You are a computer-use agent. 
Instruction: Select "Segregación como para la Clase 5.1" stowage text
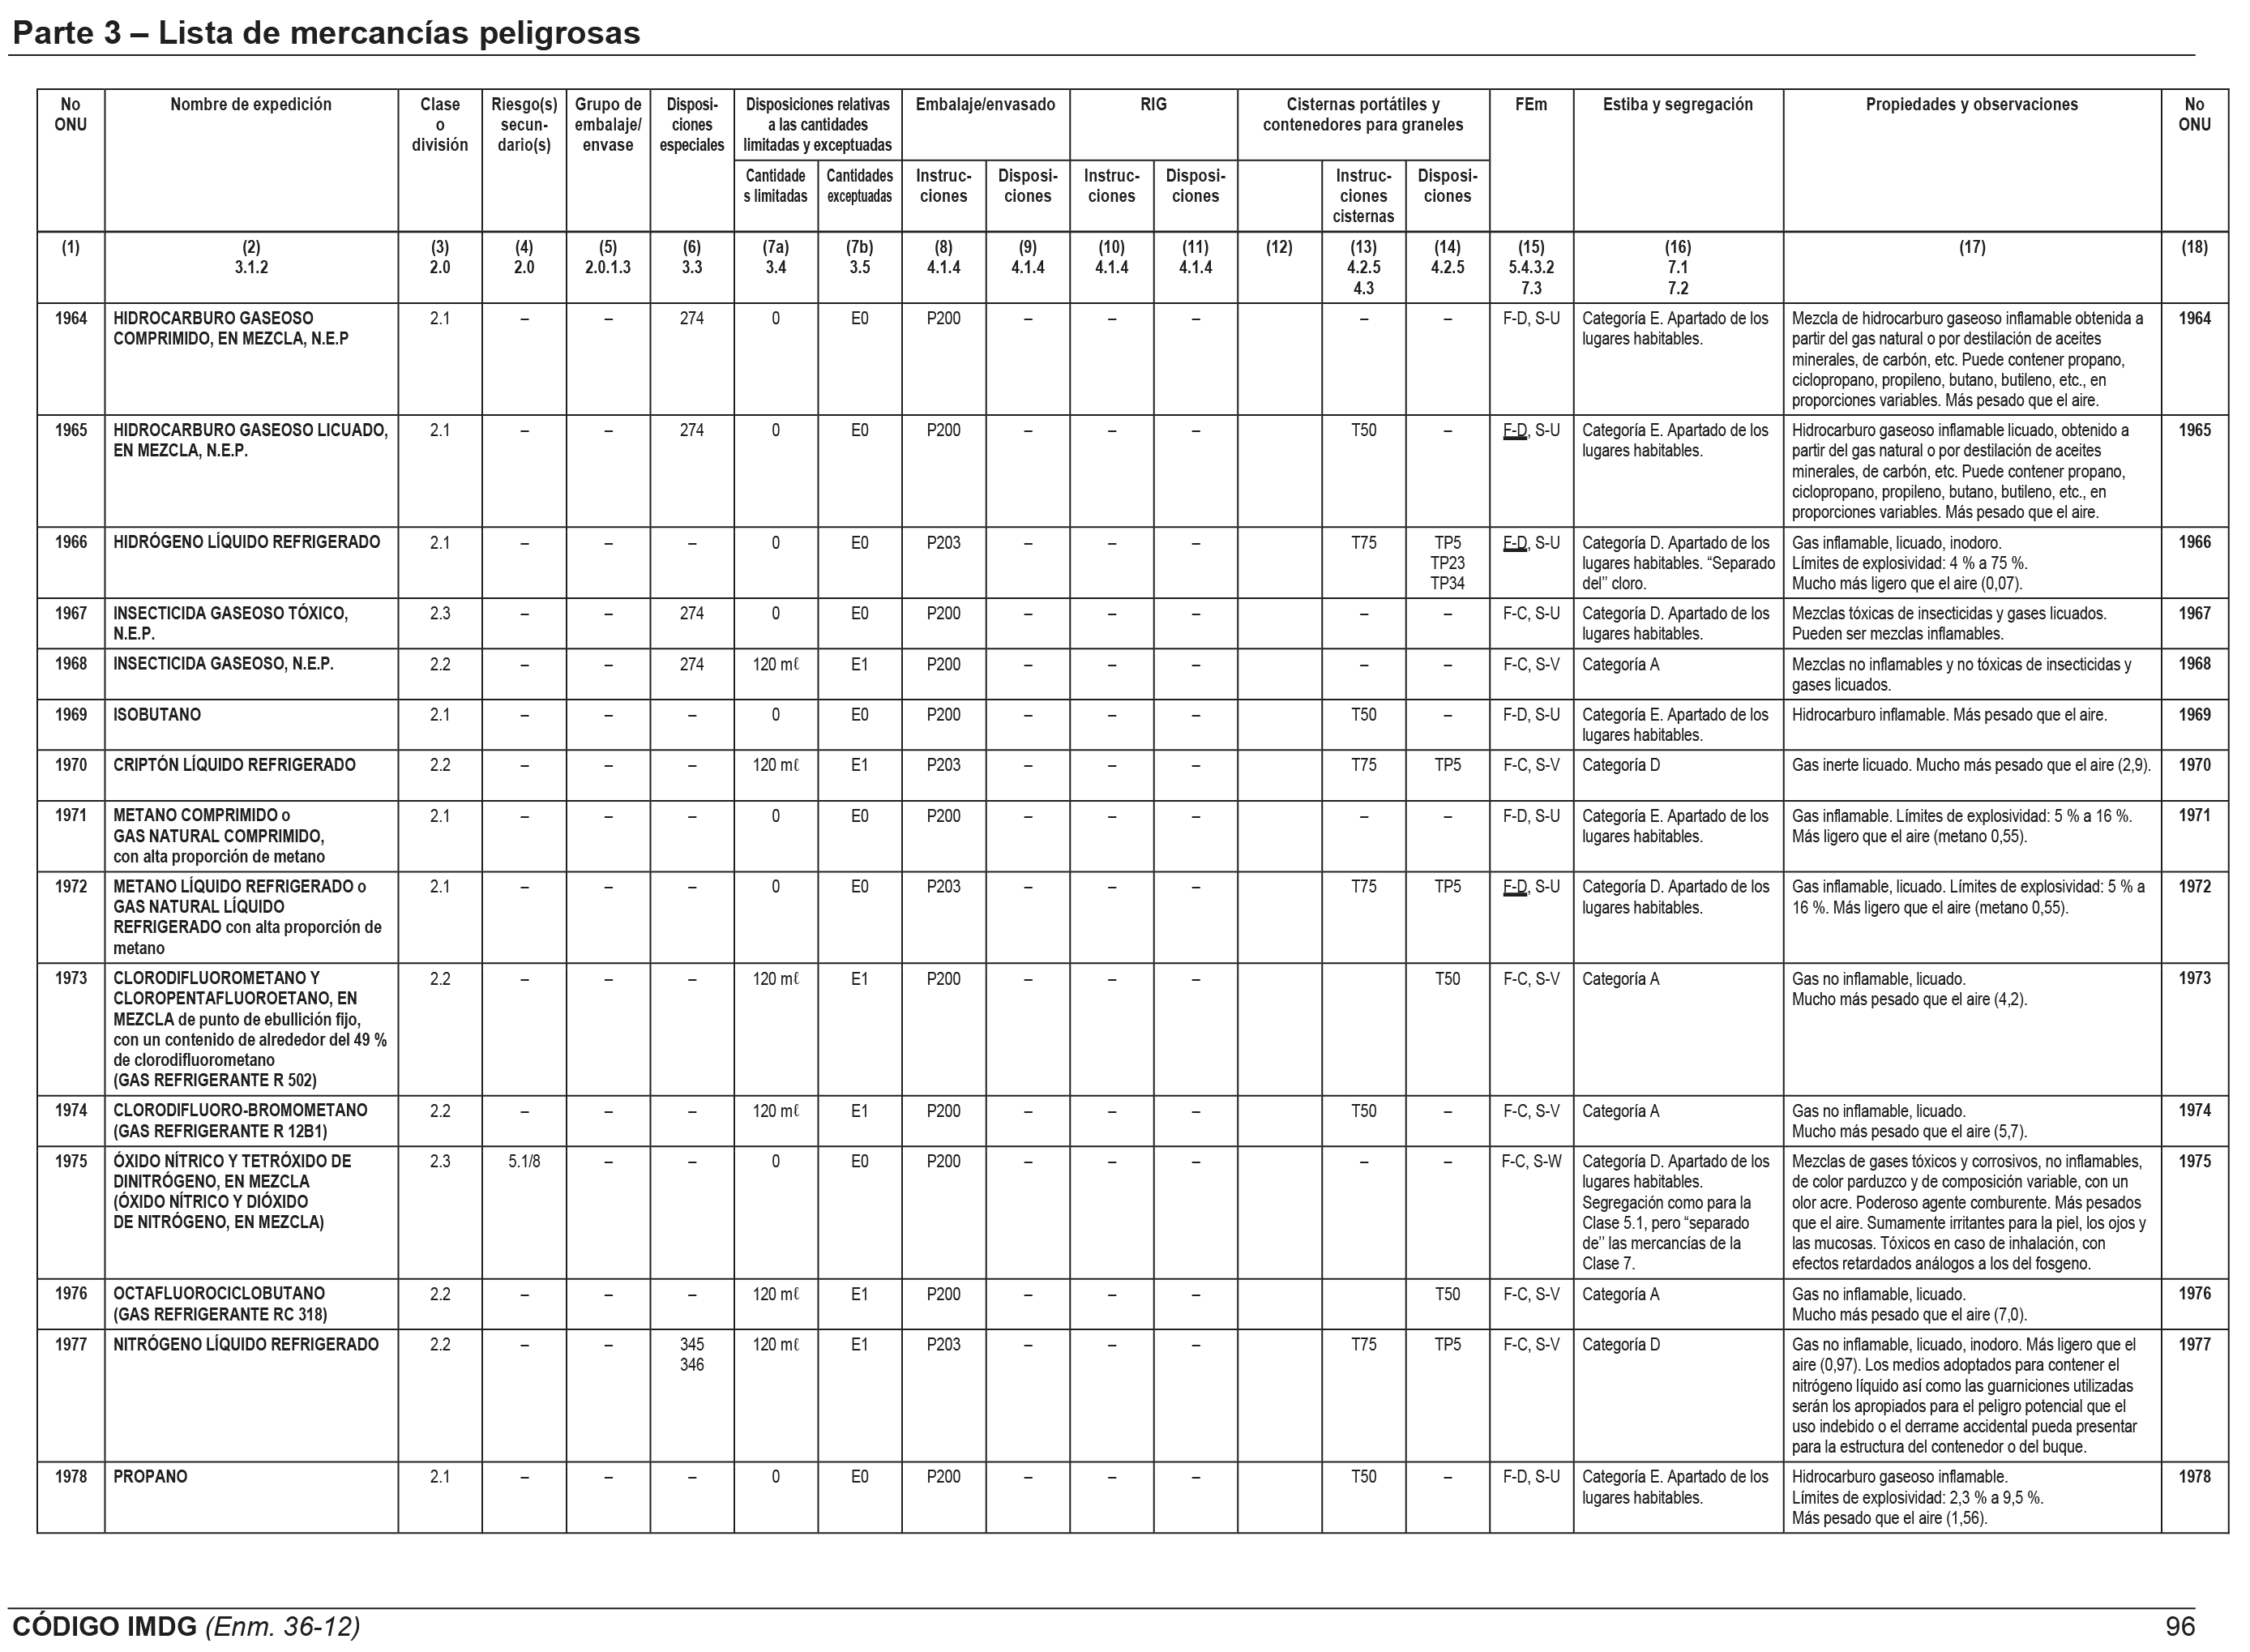pos(1667,1212)
